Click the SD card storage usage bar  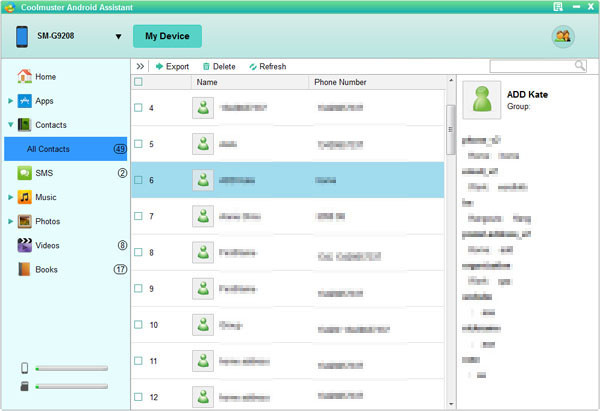[x=72, y=387]
